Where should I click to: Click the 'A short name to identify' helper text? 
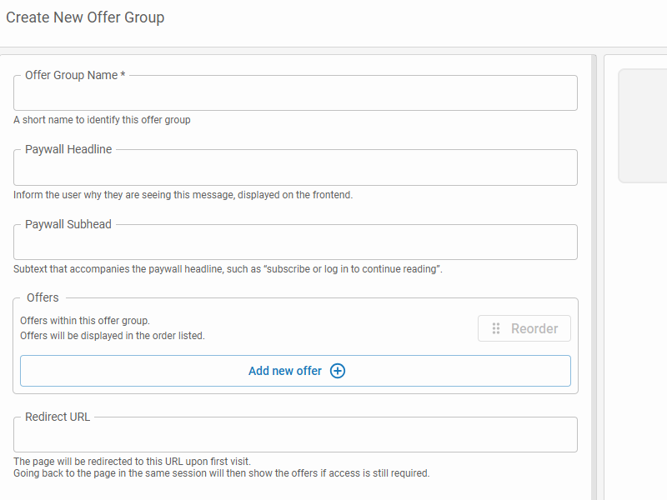point(102,120)
